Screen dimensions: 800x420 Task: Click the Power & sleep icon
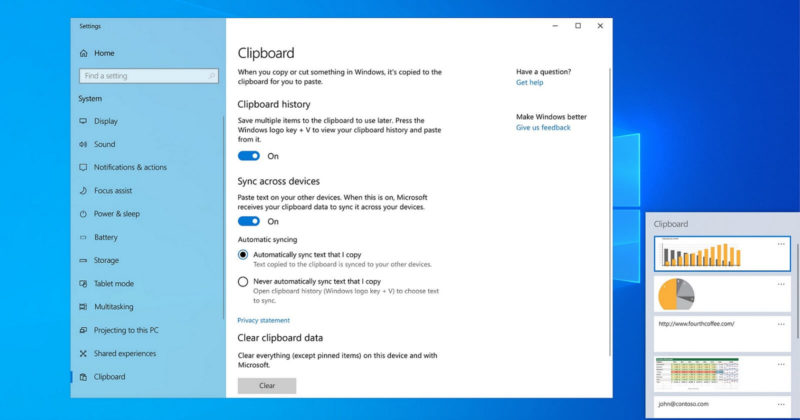(83, 214)
